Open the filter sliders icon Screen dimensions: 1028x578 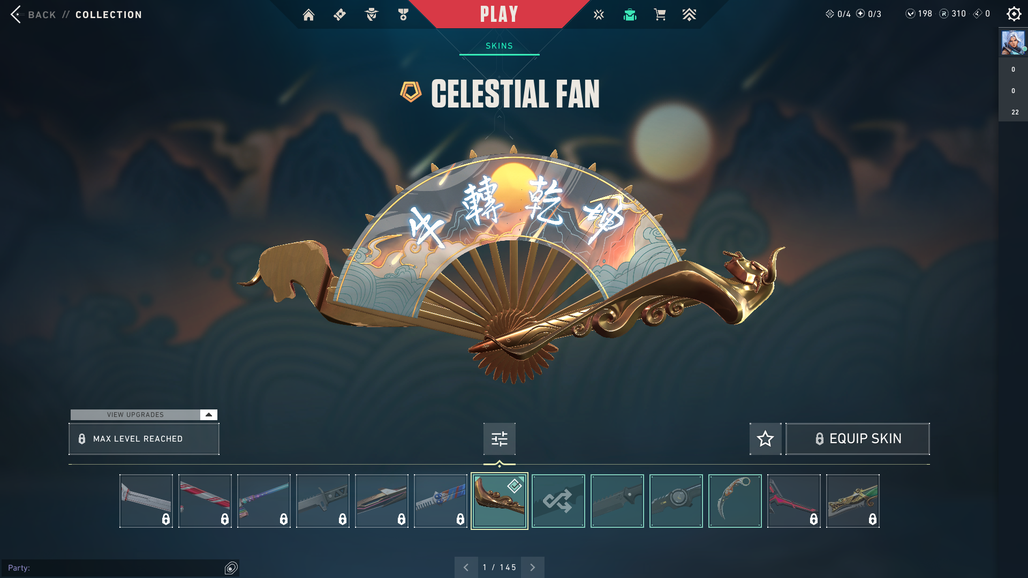(x=500, y=438)
